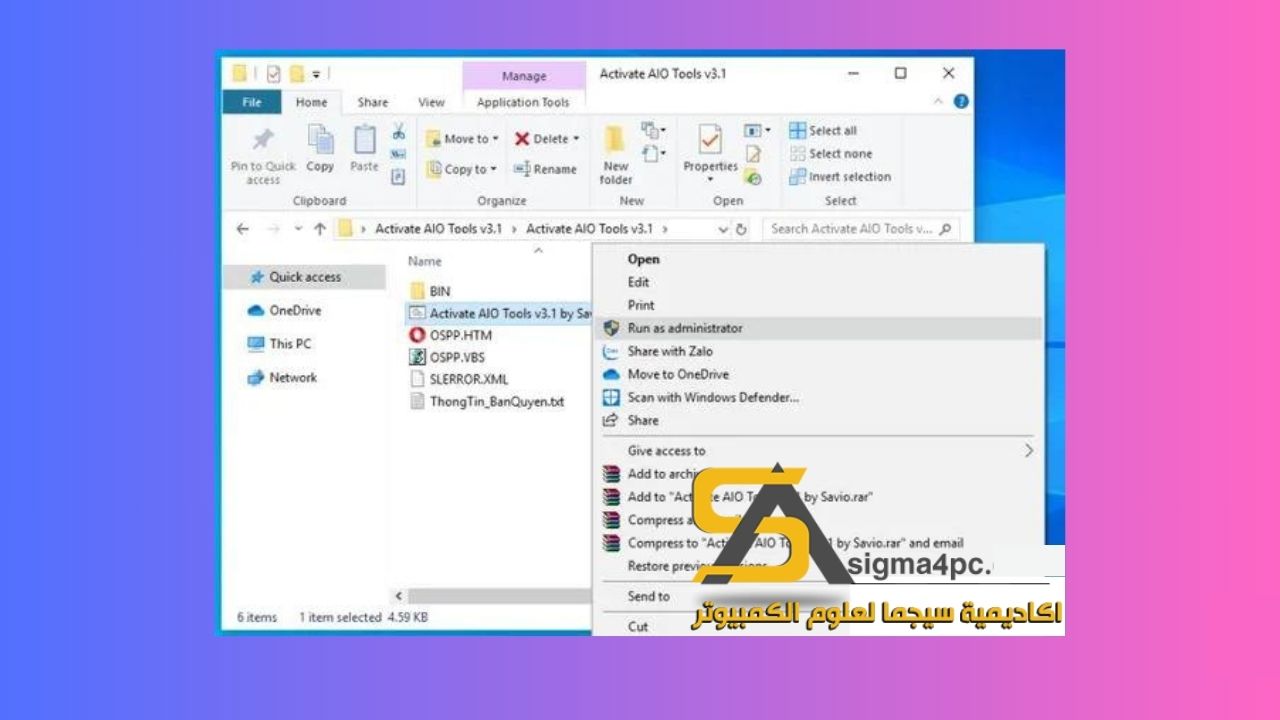Collapse the ribbon with the chevron
This screenshot has width=1280, height=720.
[938, 101]
